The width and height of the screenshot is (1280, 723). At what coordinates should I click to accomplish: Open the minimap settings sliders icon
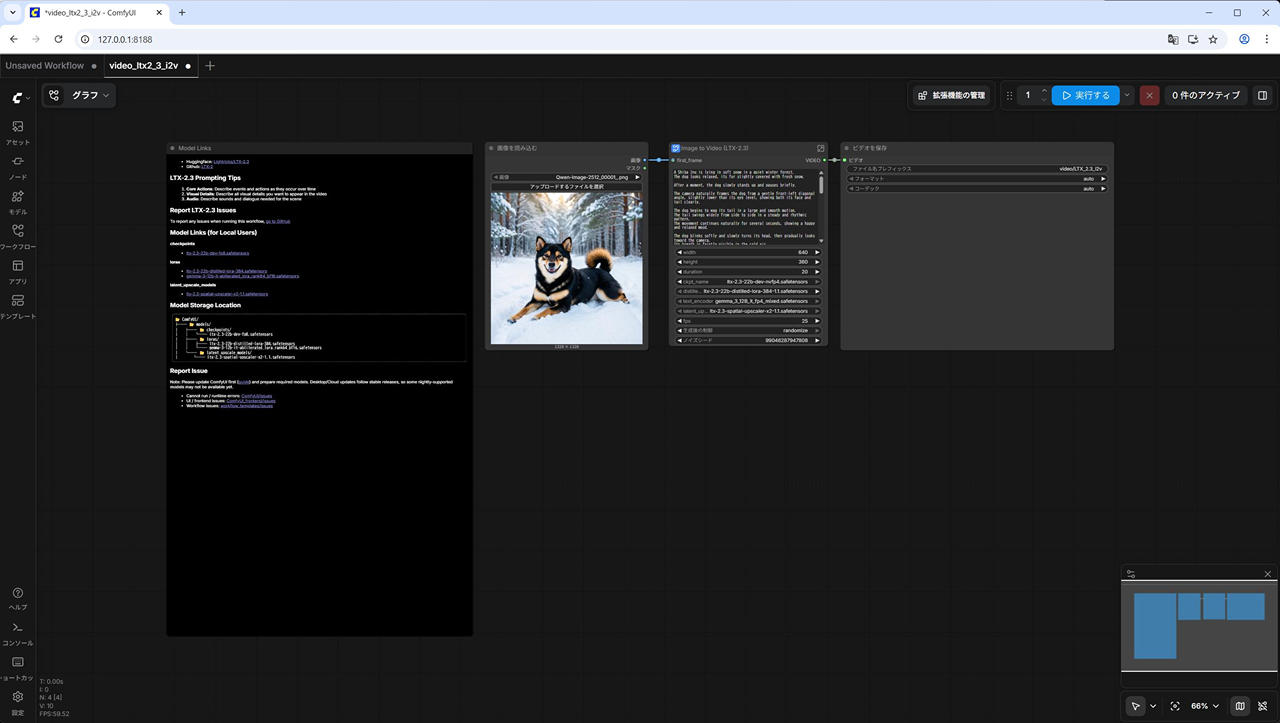pyautogui.click(x=1131, y=574)
